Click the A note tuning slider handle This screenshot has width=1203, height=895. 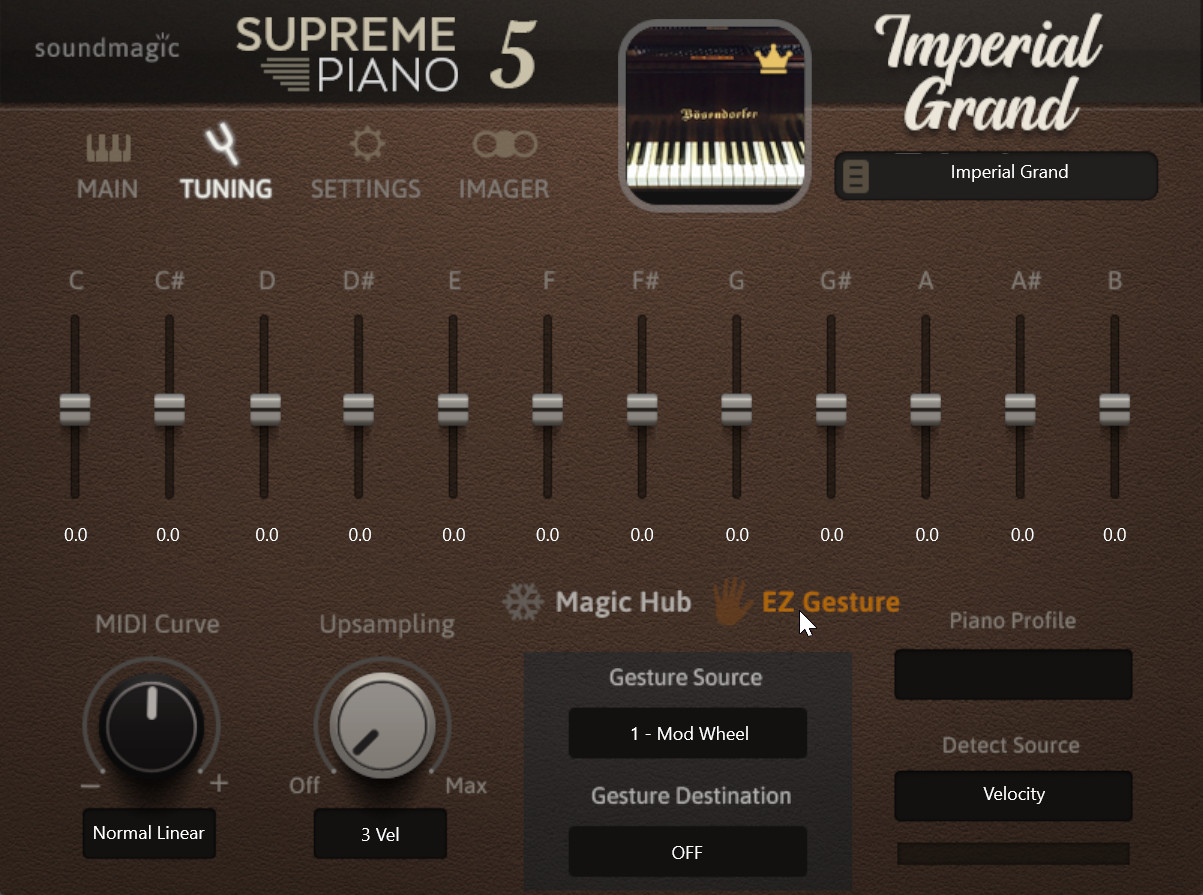point(925,409)
